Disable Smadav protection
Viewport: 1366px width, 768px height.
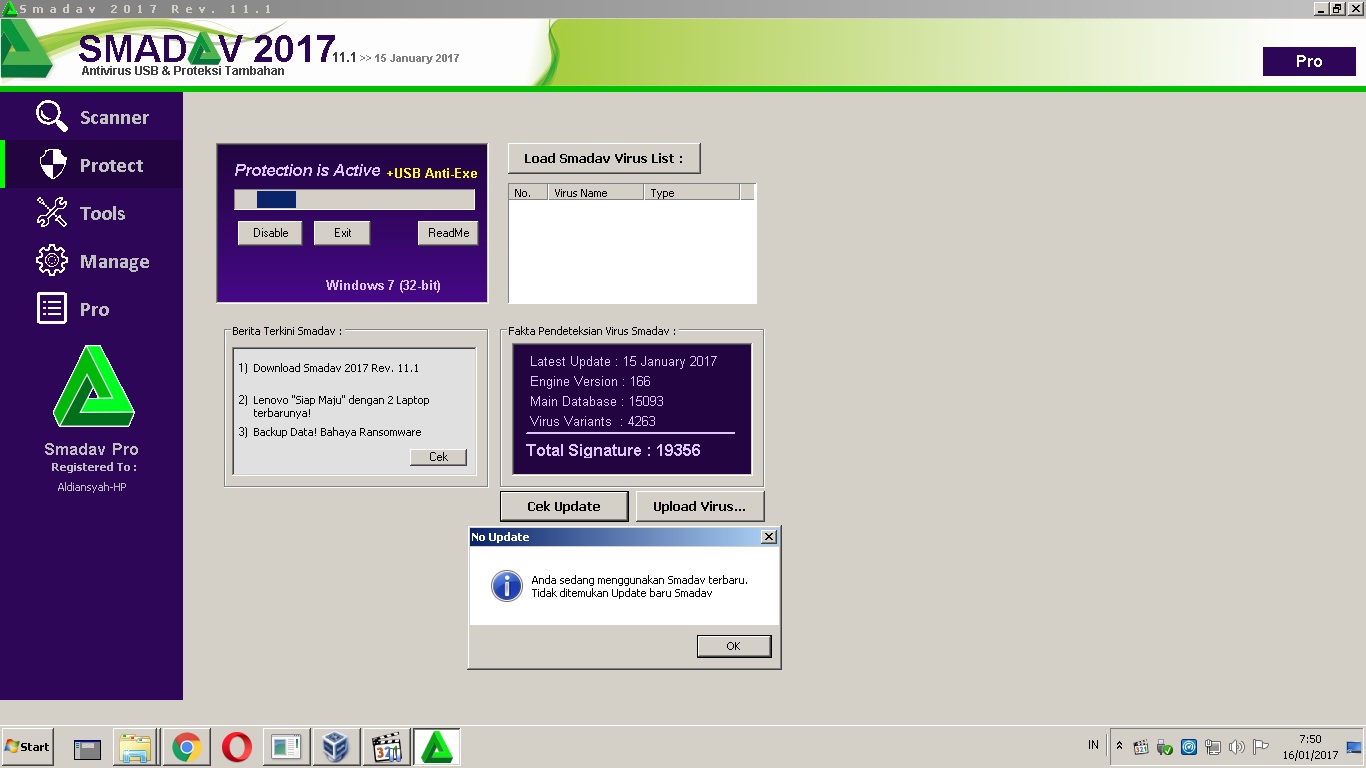[270, 233]
